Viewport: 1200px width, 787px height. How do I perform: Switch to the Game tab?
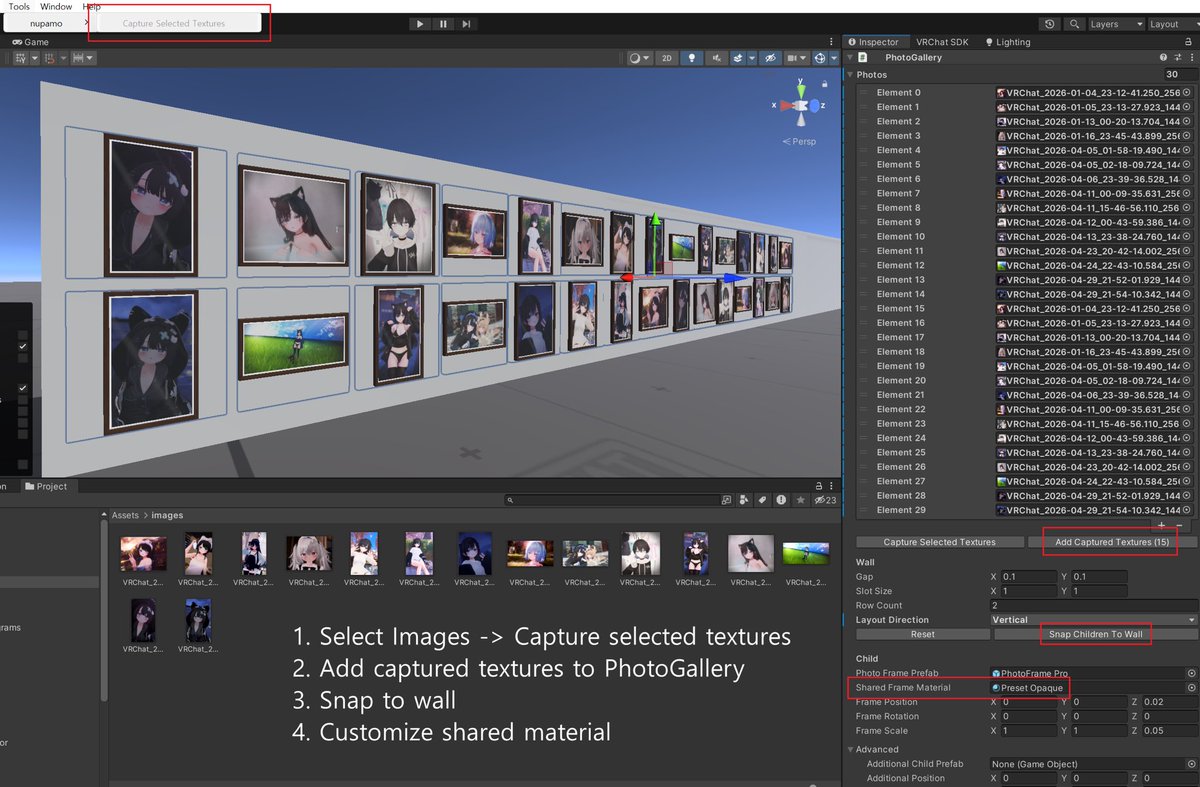[x=30, y=42]
